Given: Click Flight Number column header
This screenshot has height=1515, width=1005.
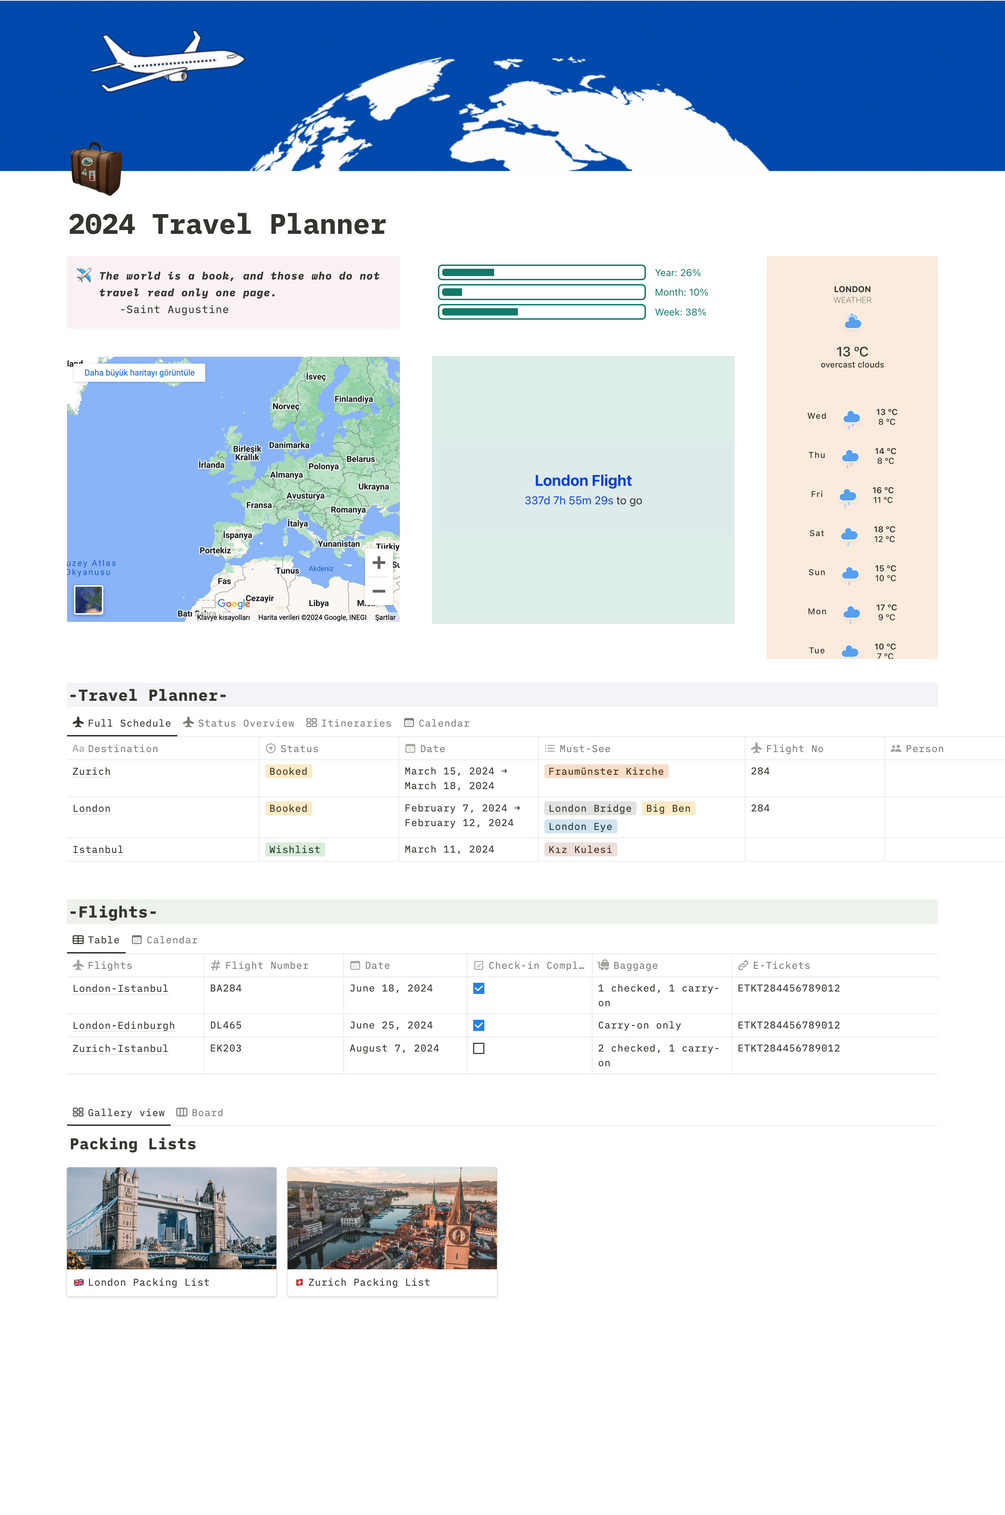Looking at the screenshot, I should [273, 966].
